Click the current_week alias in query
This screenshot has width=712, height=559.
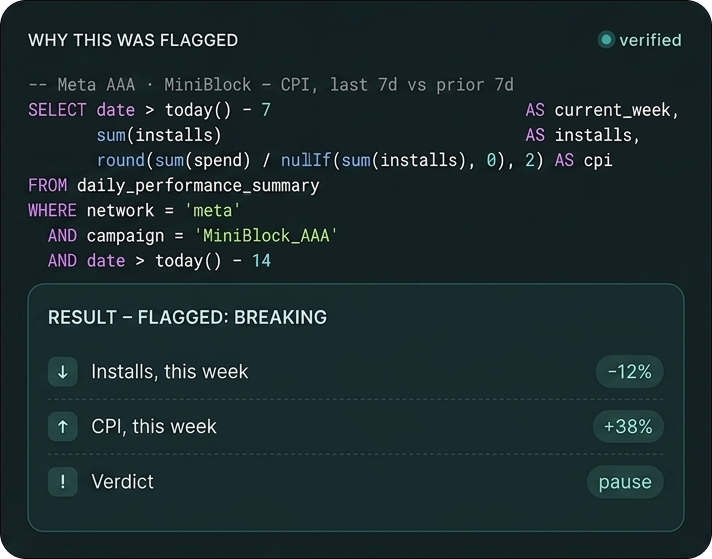[x=617, y=110]
